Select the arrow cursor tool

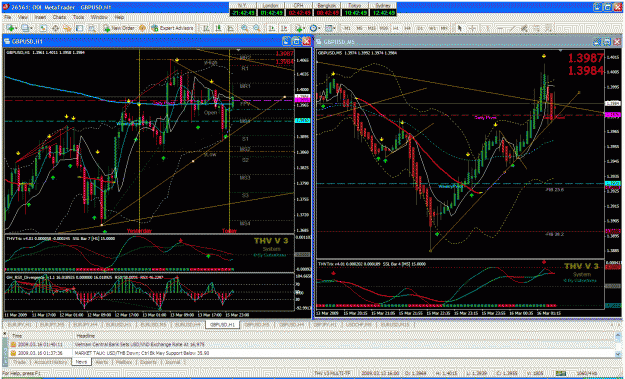point(460,28)
